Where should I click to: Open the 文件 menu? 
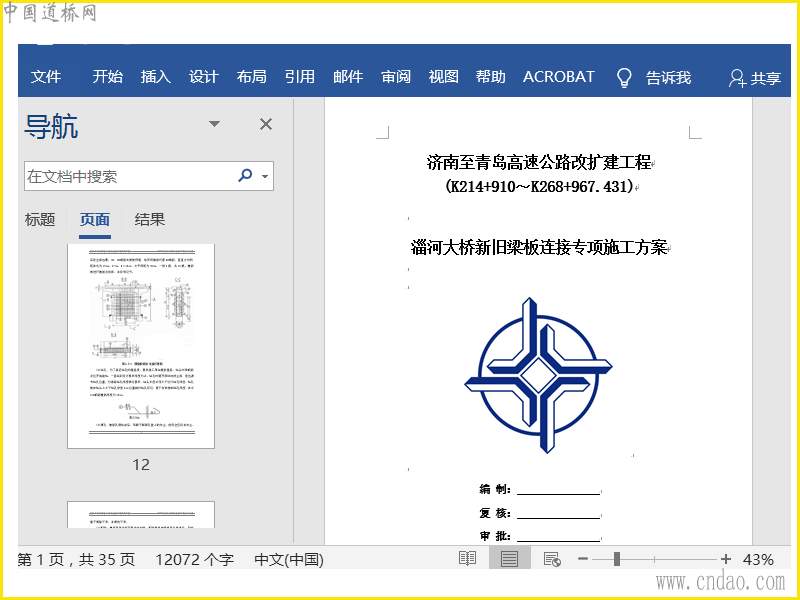pyautogui.click(x=46, y=77)
